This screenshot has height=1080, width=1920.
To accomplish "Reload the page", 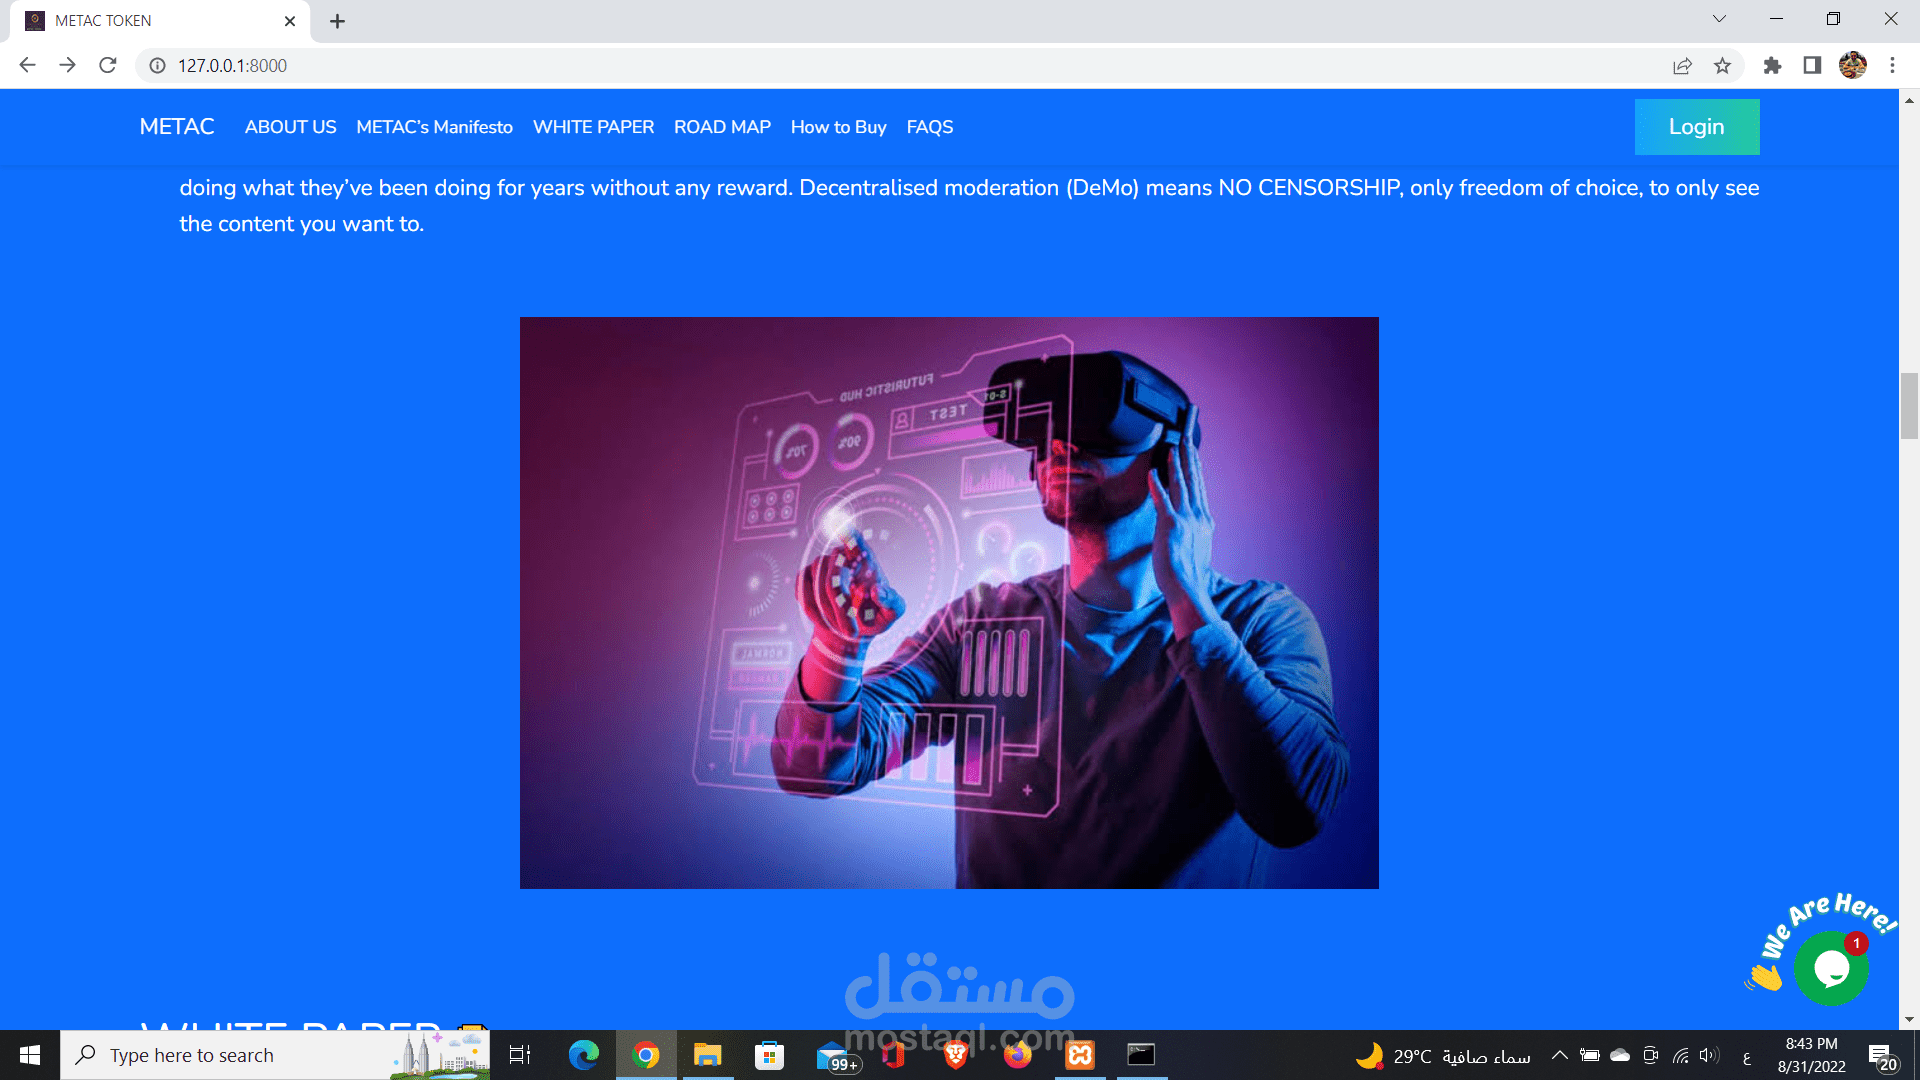I will click(x=108, y=66).
